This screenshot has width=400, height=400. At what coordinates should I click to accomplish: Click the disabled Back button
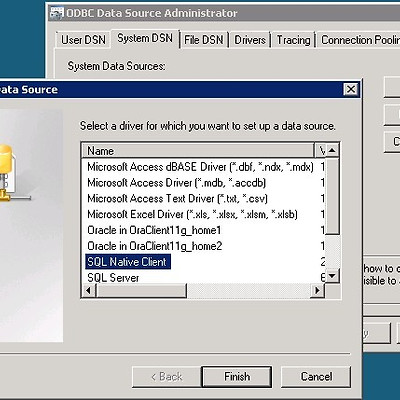coord(167,377)
